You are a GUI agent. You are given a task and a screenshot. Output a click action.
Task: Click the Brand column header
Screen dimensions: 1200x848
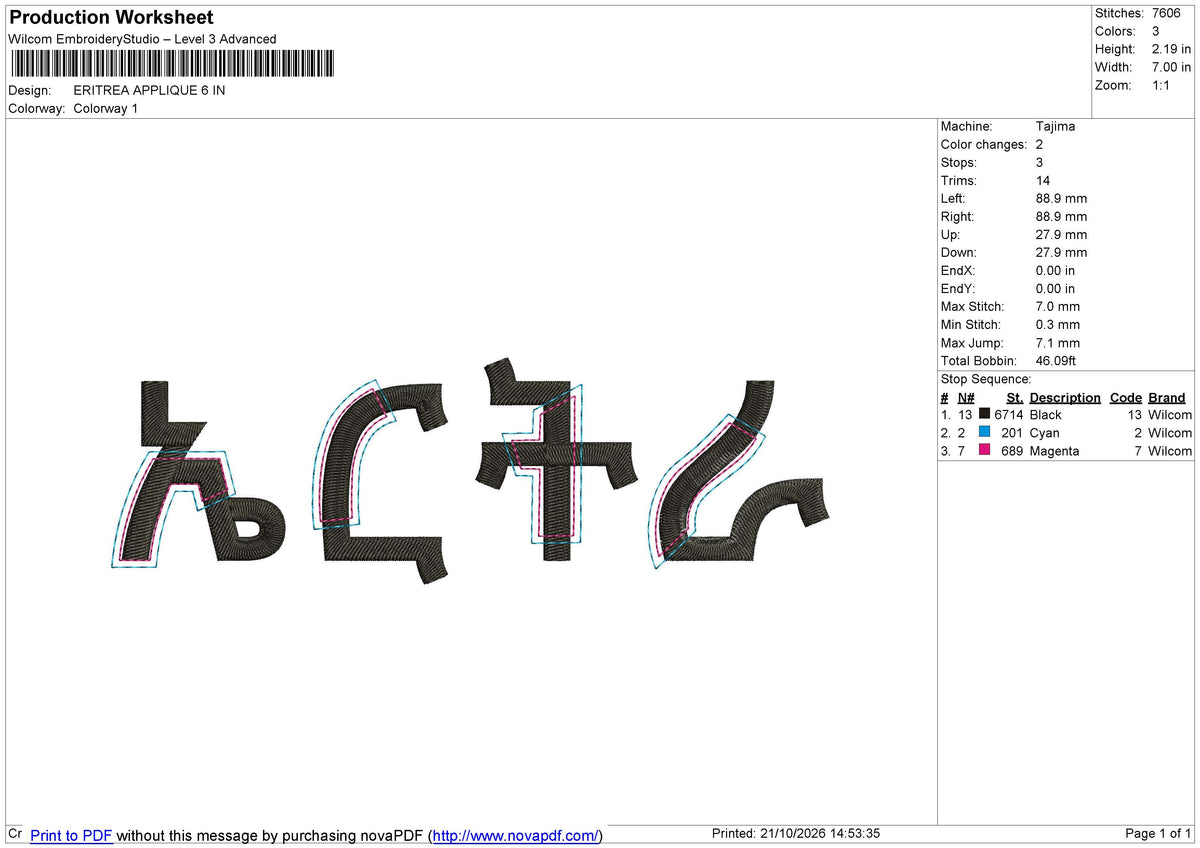(x=1167, y=397)
